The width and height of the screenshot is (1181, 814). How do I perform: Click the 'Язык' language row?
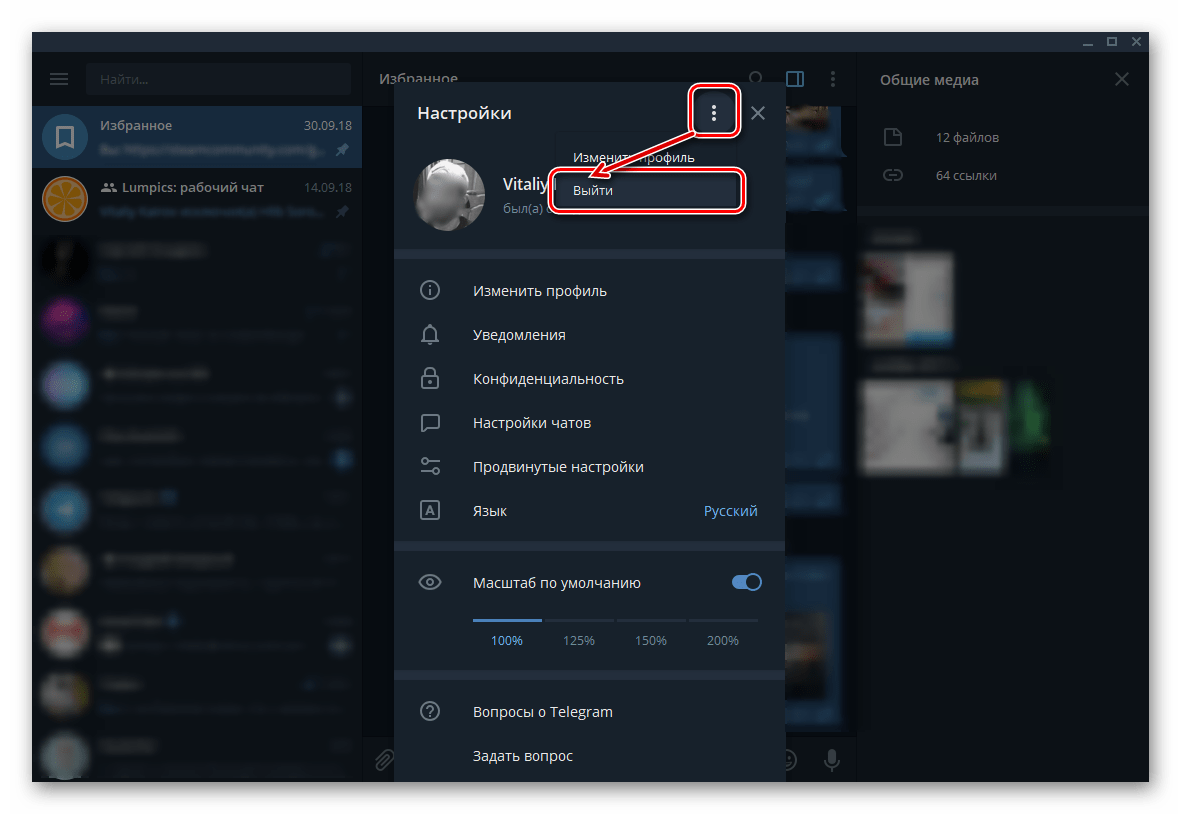[x=589, y=511]
